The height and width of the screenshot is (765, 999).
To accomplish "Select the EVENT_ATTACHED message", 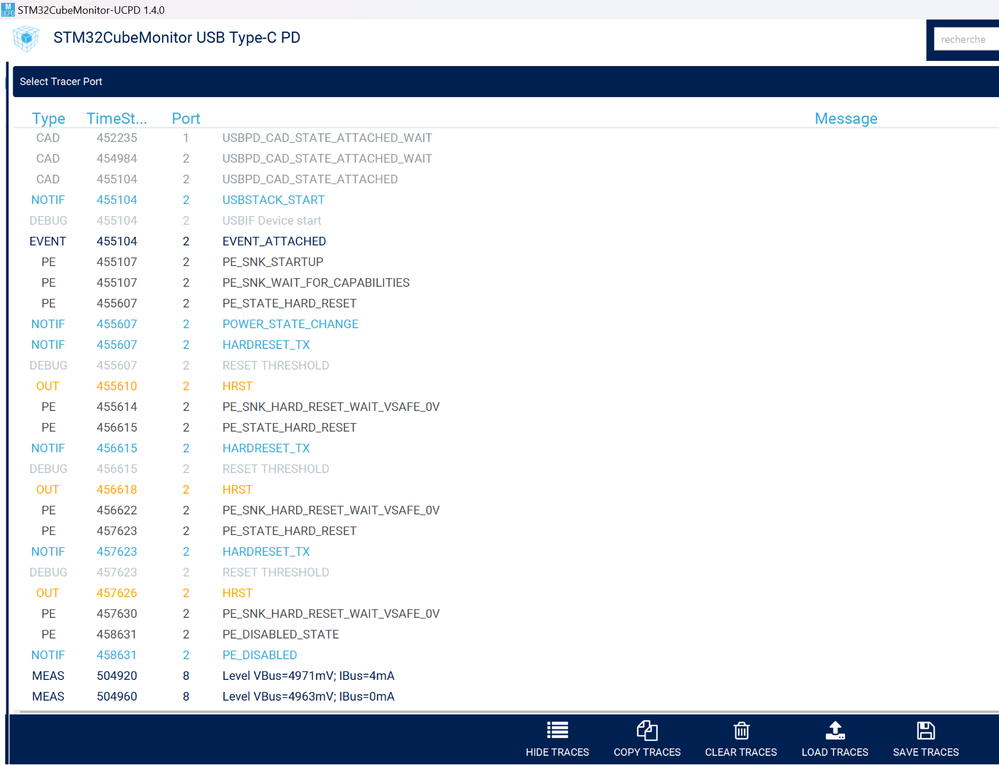I will [274, 241].
